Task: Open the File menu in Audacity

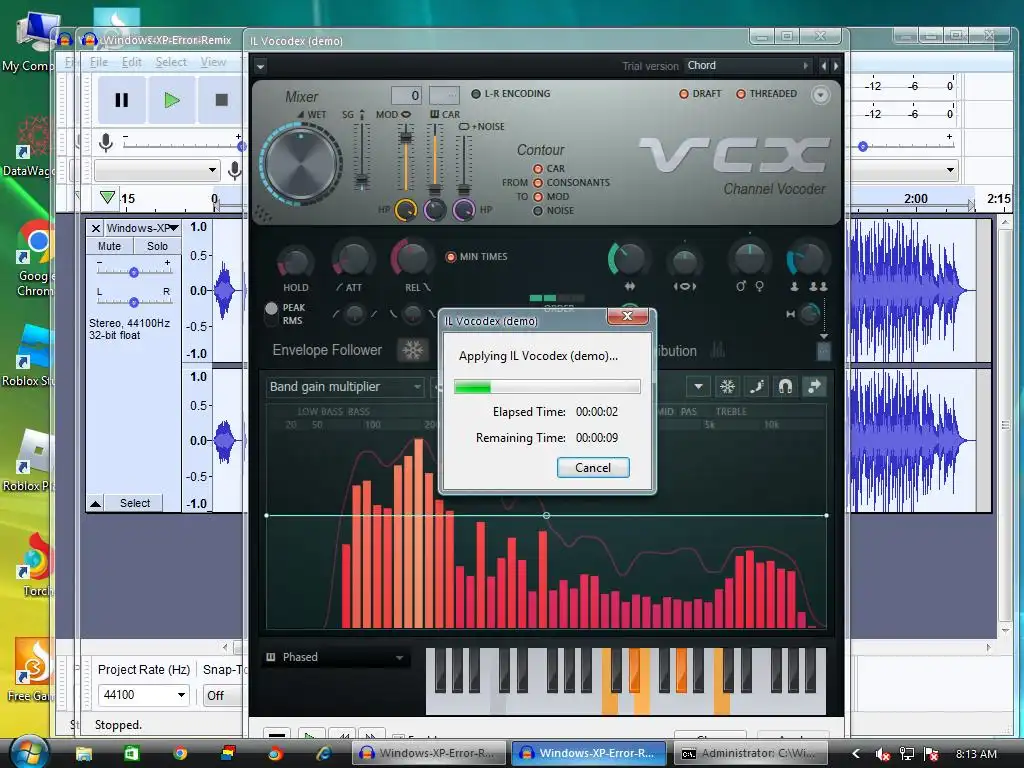Action: [99, 62]
